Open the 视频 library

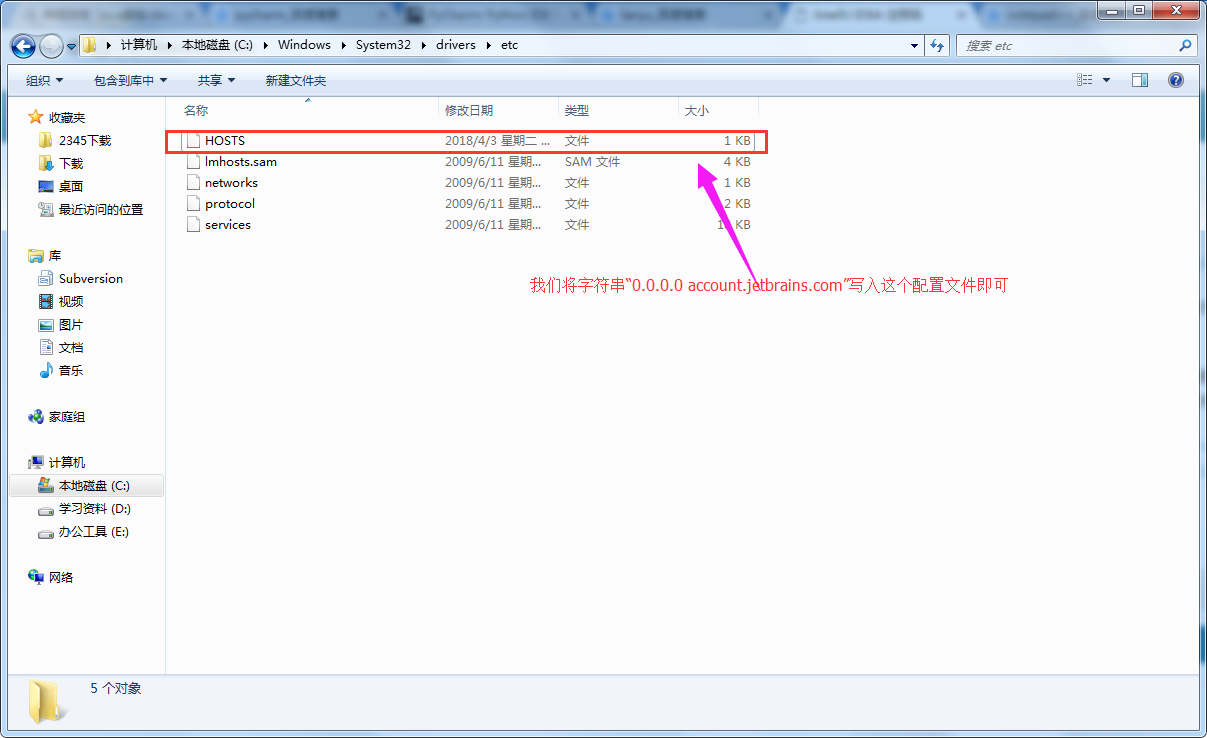tap(71, 302)
